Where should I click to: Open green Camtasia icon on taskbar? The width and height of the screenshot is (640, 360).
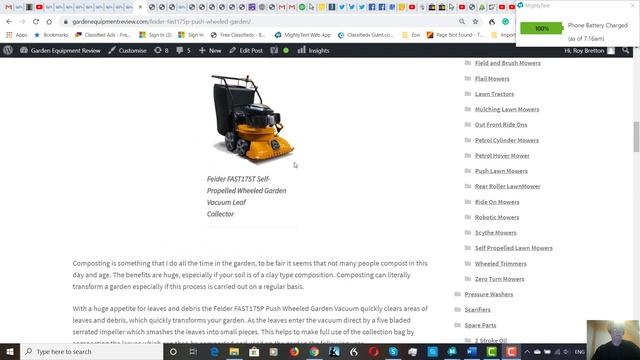click(492, 351)
